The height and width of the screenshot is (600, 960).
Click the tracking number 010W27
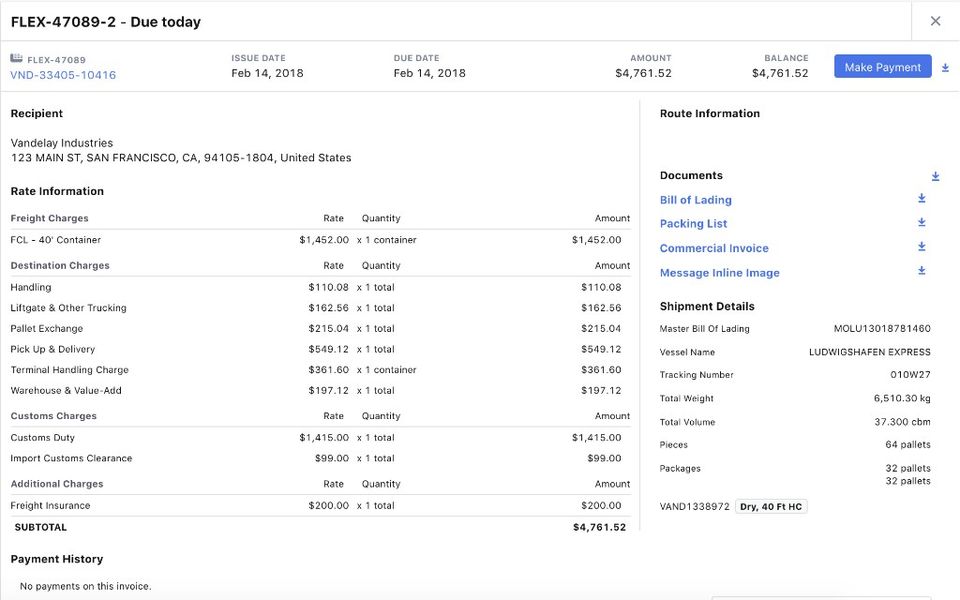point(911,375)
